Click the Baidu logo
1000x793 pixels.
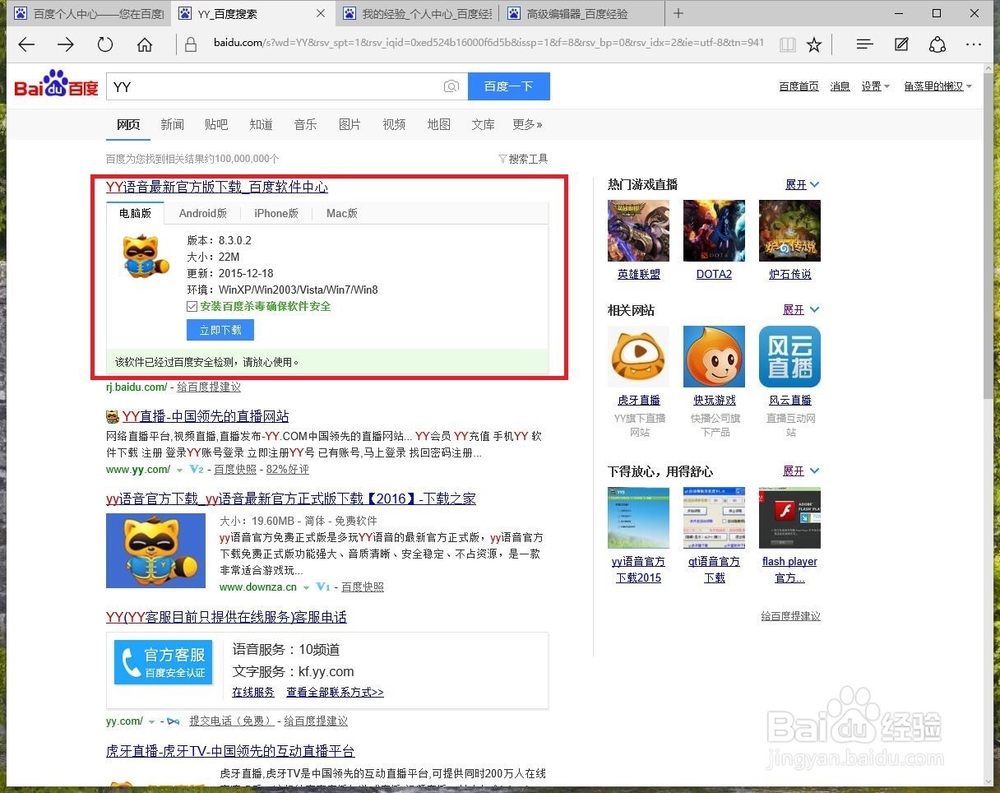click(56, 84)
